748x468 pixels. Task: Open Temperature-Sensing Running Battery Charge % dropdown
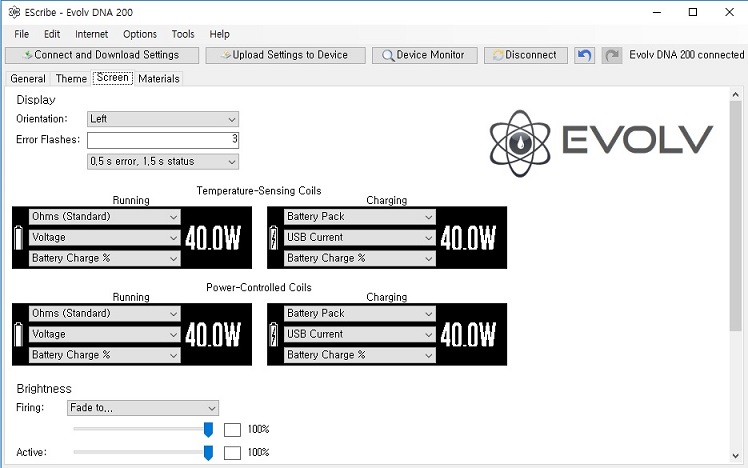[x=104, y=258]
